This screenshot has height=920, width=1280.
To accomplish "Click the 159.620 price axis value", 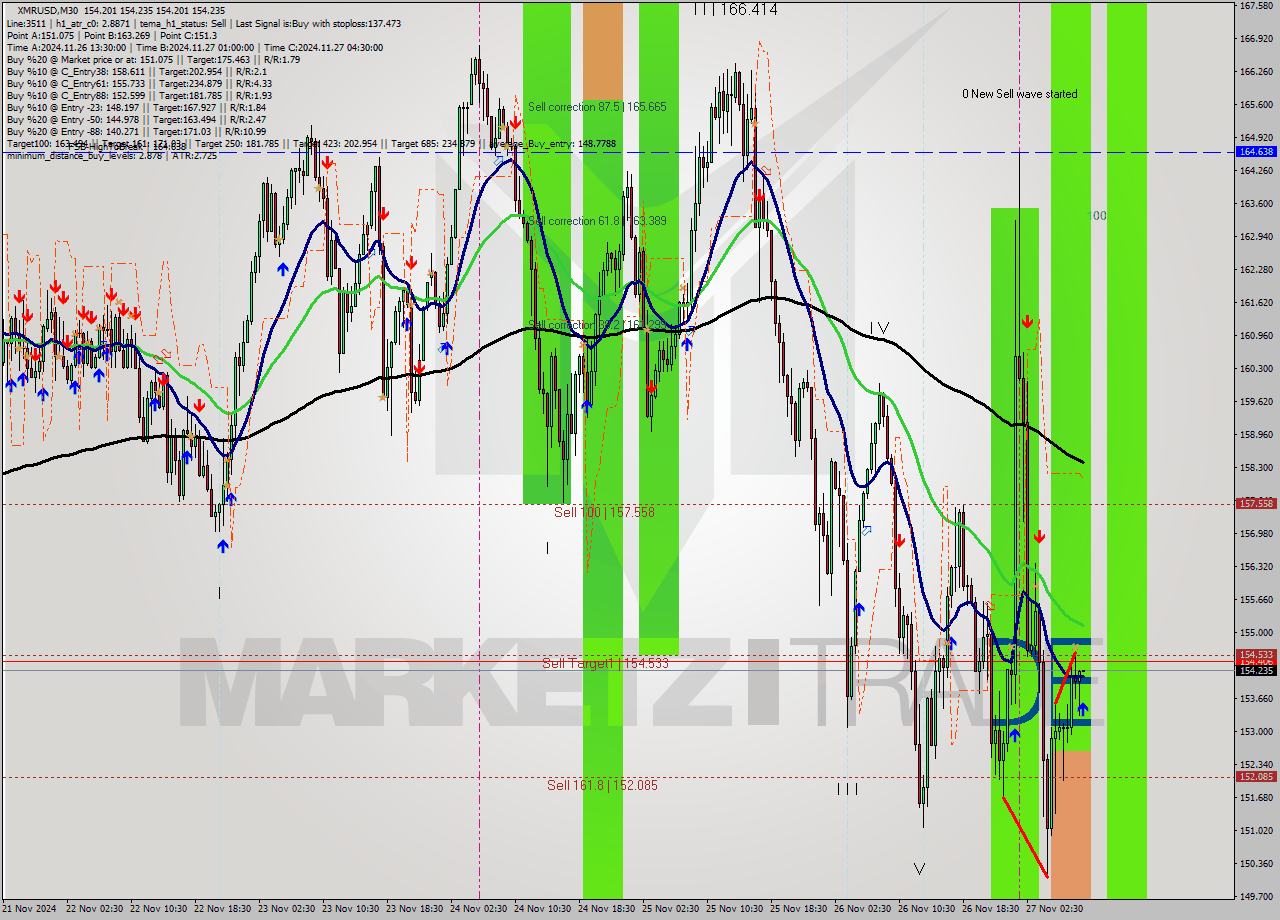I will (x=1255, y=402).
